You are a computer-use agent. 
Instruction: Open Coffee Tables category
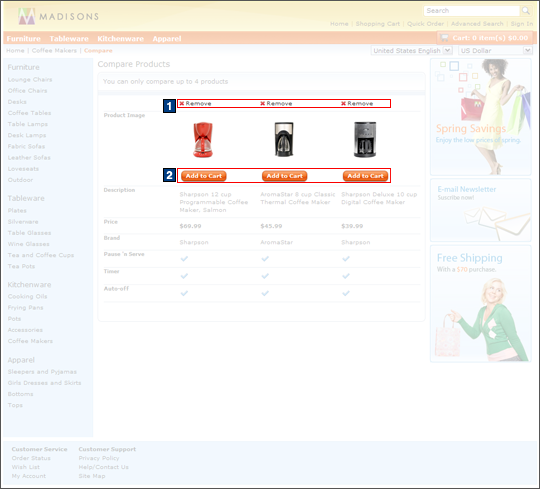tap(30, 113)
